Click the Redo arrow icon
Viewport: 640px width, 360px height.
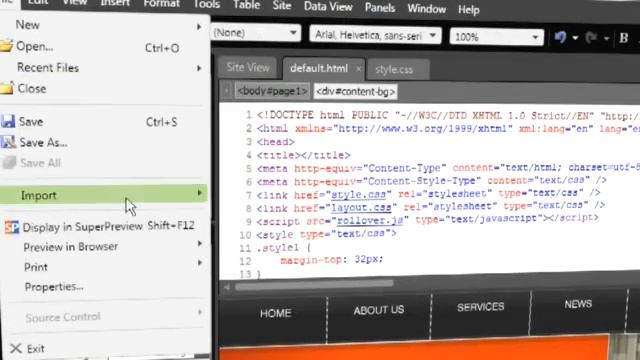click(591, 38)
